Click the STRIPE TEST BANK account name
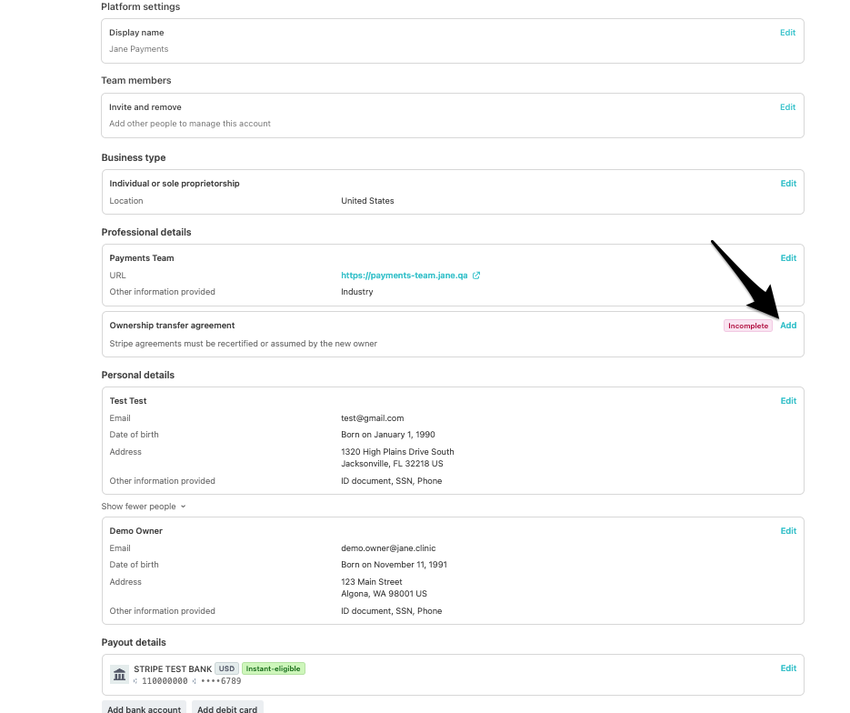The height and width of the screenshot is (713, 850). click(x=173, y=669)
